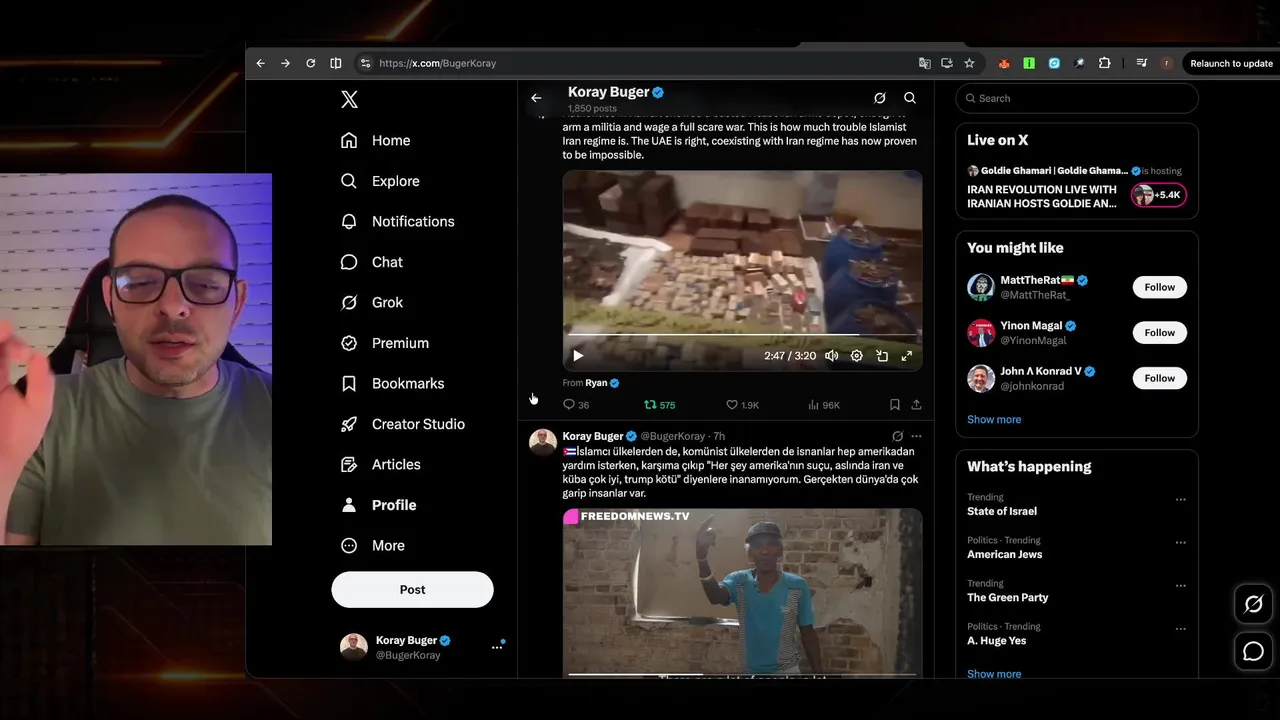Bookmark page with star icon
This screenshot has width=1280, height=720.
point(969,63)
